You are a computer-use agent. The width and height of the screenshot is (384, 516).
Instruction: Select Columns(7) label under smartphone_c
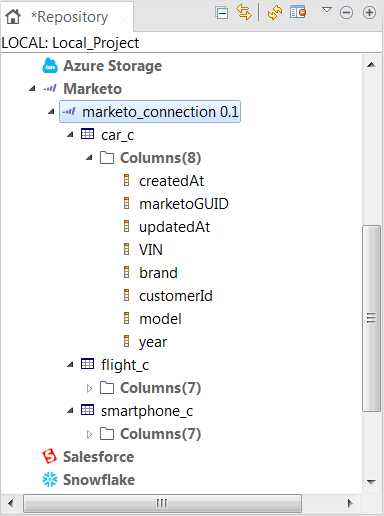(161, 434)
